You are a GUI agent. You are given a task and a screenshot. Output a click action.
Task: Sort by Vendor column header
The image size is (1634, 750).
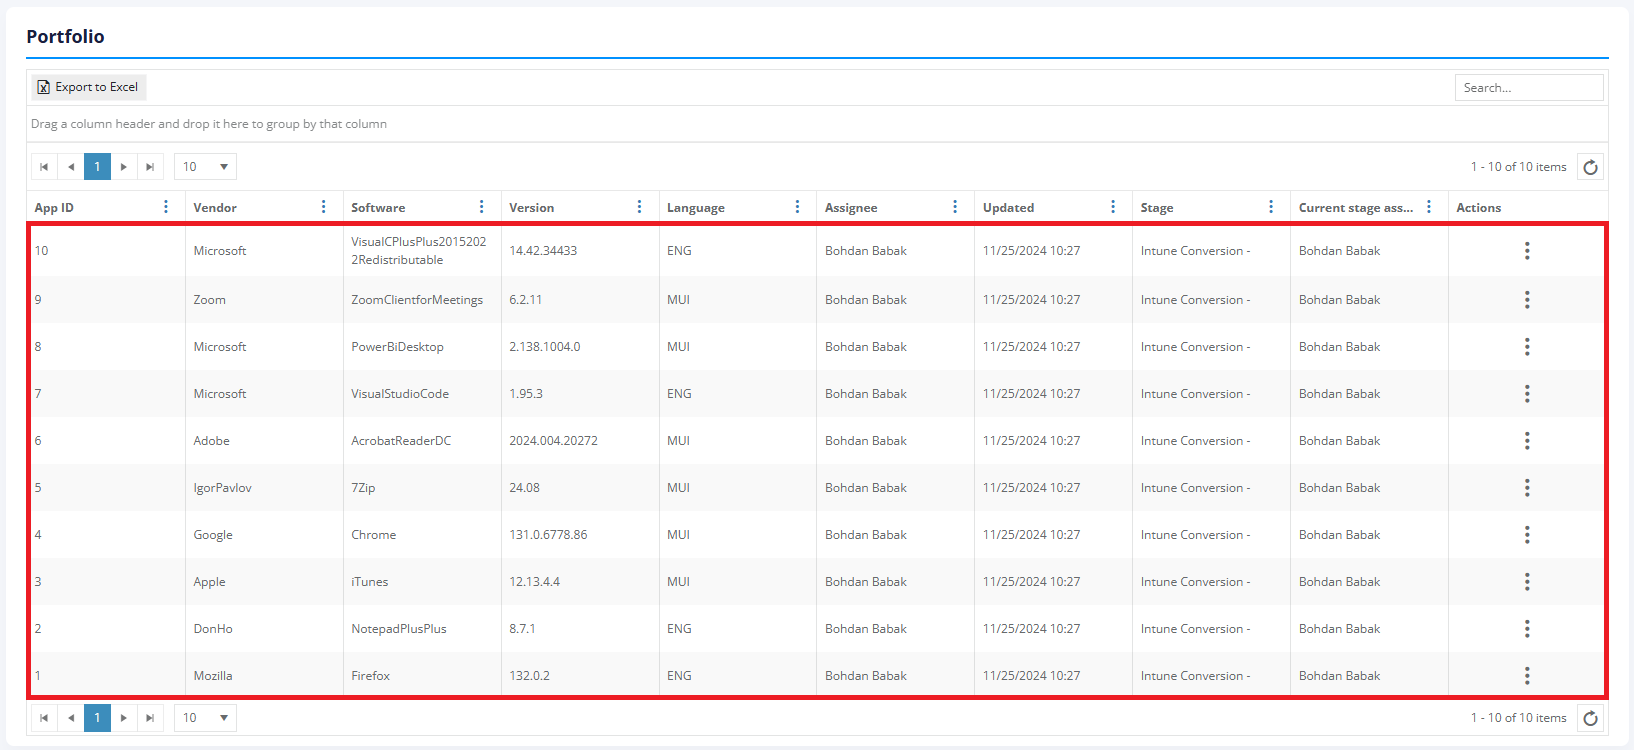215,208
